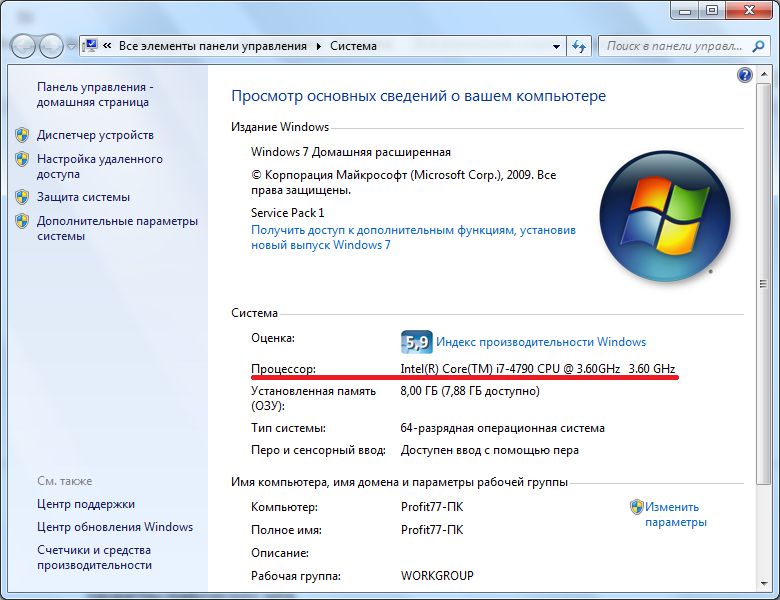
Task: Click the Back navigation arrow button
Action: 22,46
